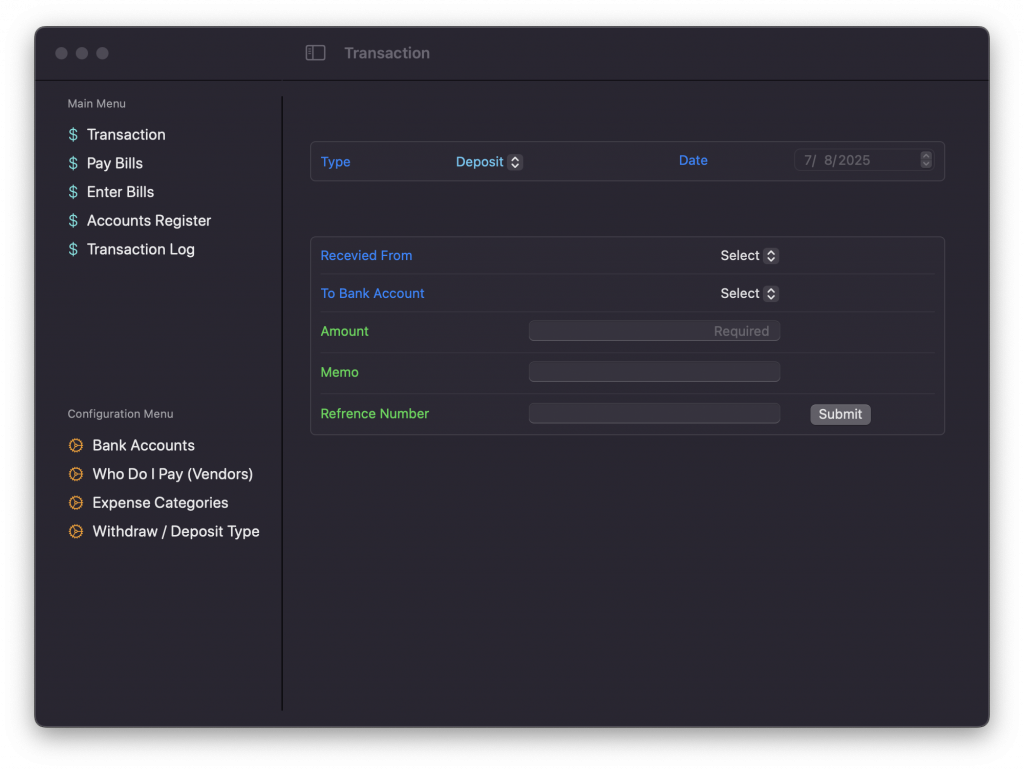Click the Amount required input field

coord(654,331)
